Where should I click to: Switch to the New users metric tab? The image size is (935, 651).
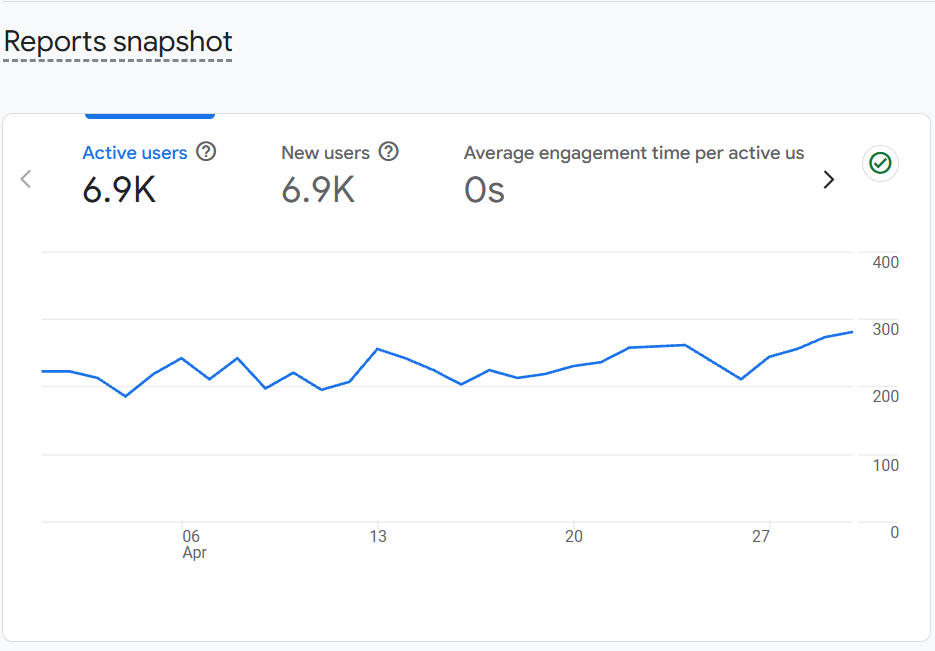(325, 153)
